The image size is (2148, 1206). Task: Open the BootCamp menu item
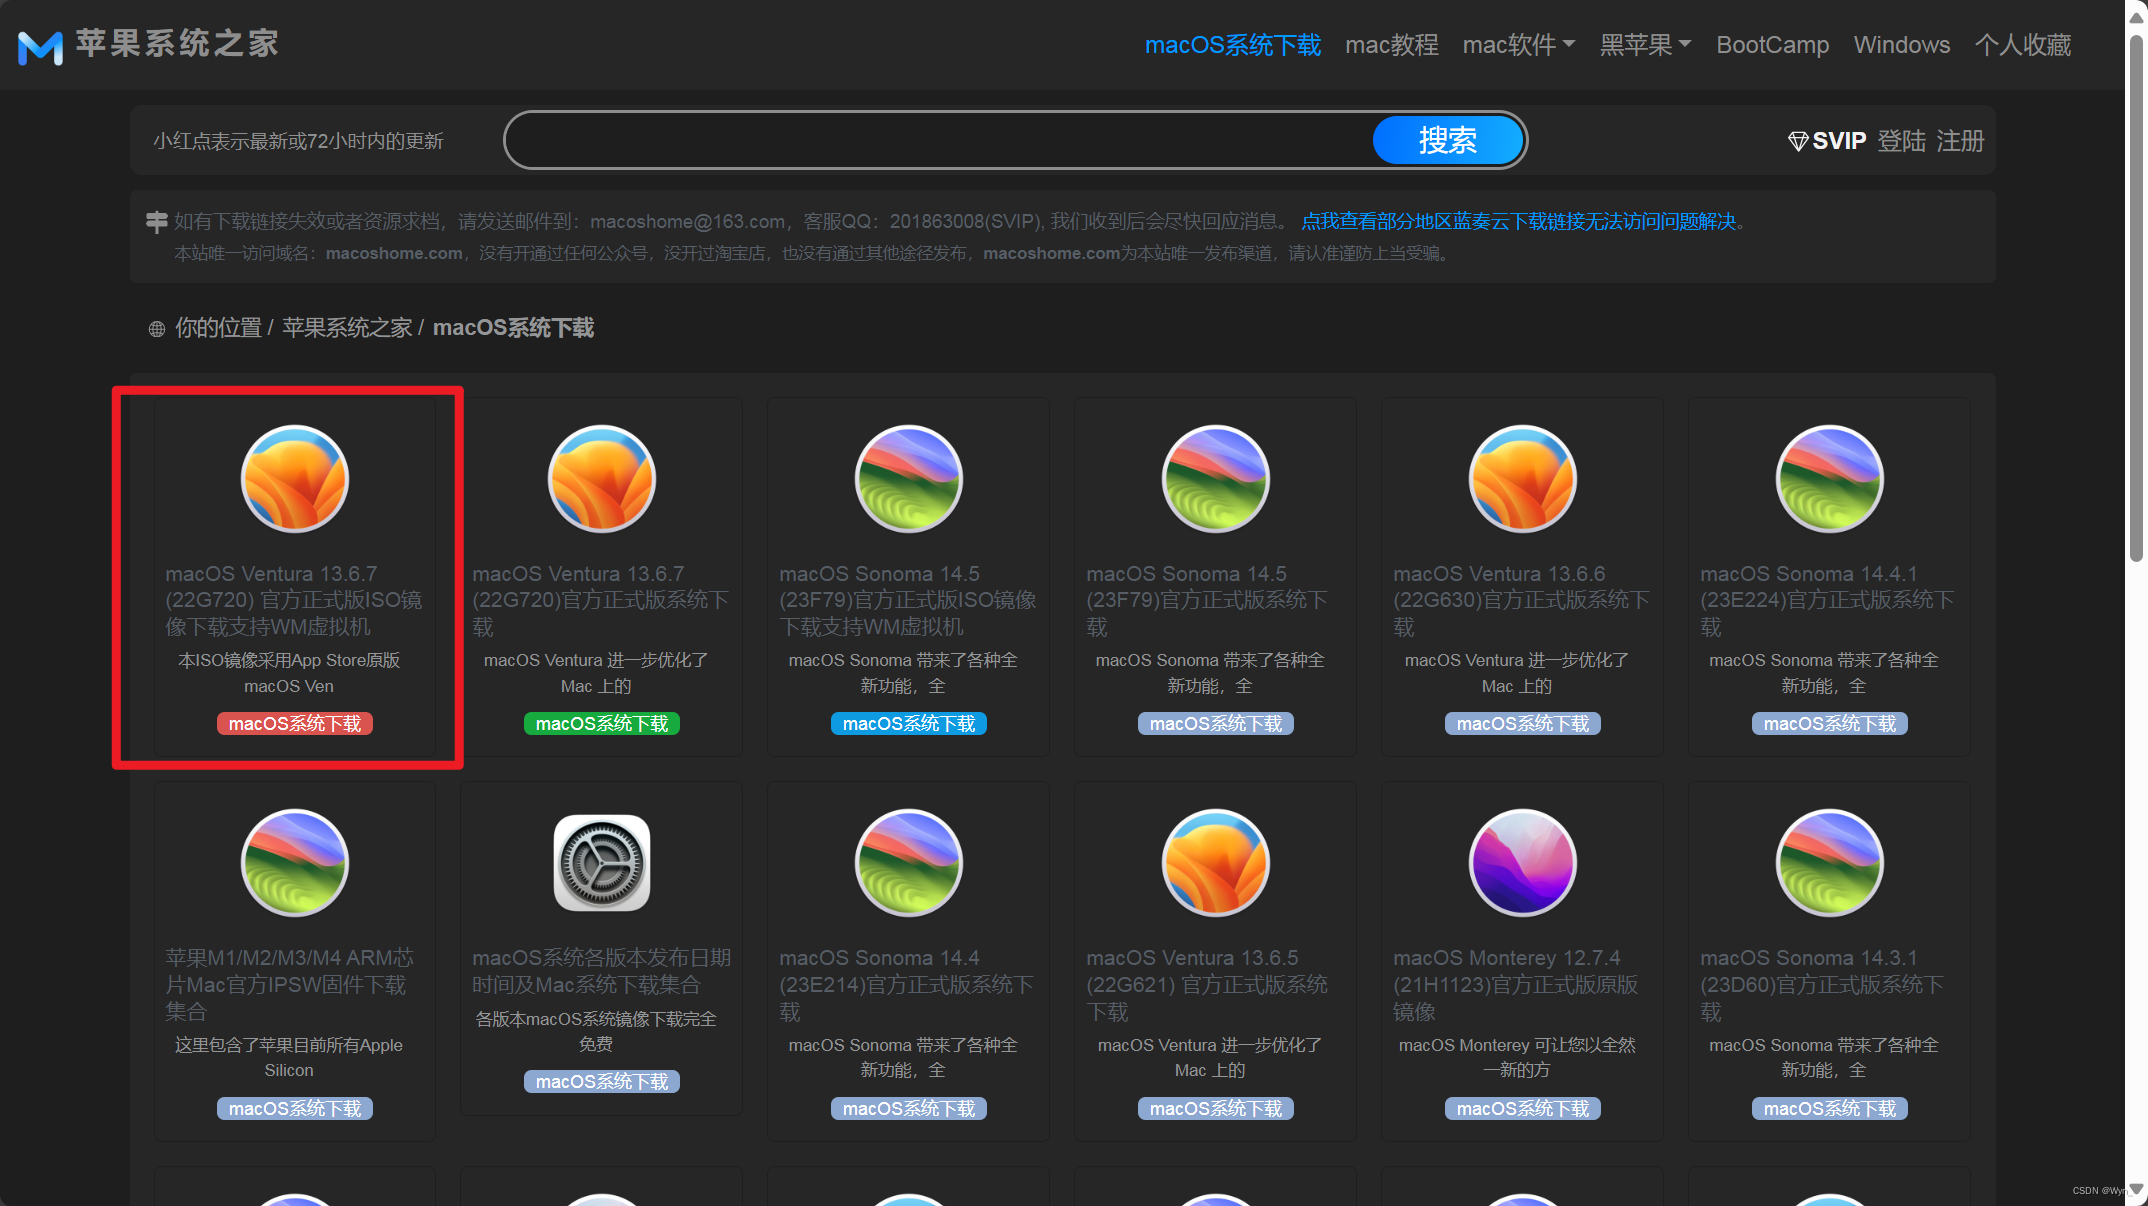pyautogui.click(x=1773, y=45)
